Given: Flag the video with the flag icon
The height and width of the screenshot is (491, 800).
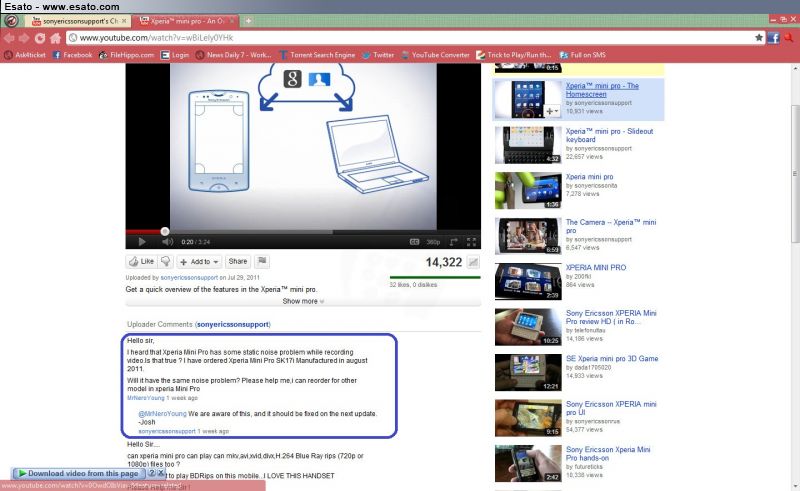Looking at the screenshot, I should click(262, 261).
